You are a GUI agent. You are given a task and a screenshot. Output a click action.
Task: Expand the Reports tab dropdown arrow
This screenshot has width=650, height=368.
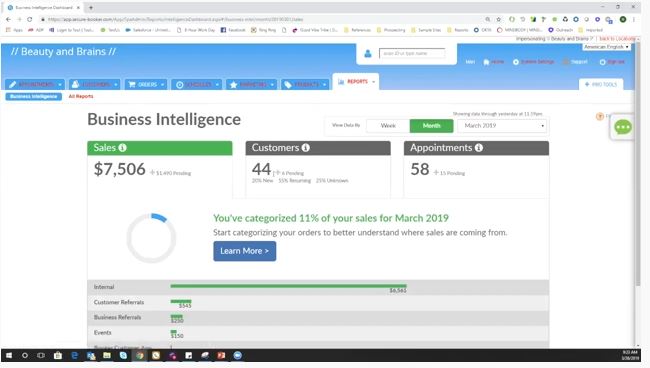[373, 82]
